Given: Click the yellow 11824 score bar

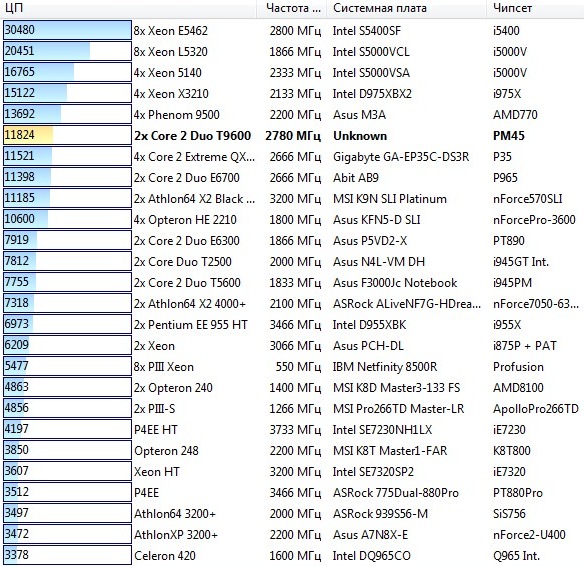Looking at the screenshot, I should (67, 135).
